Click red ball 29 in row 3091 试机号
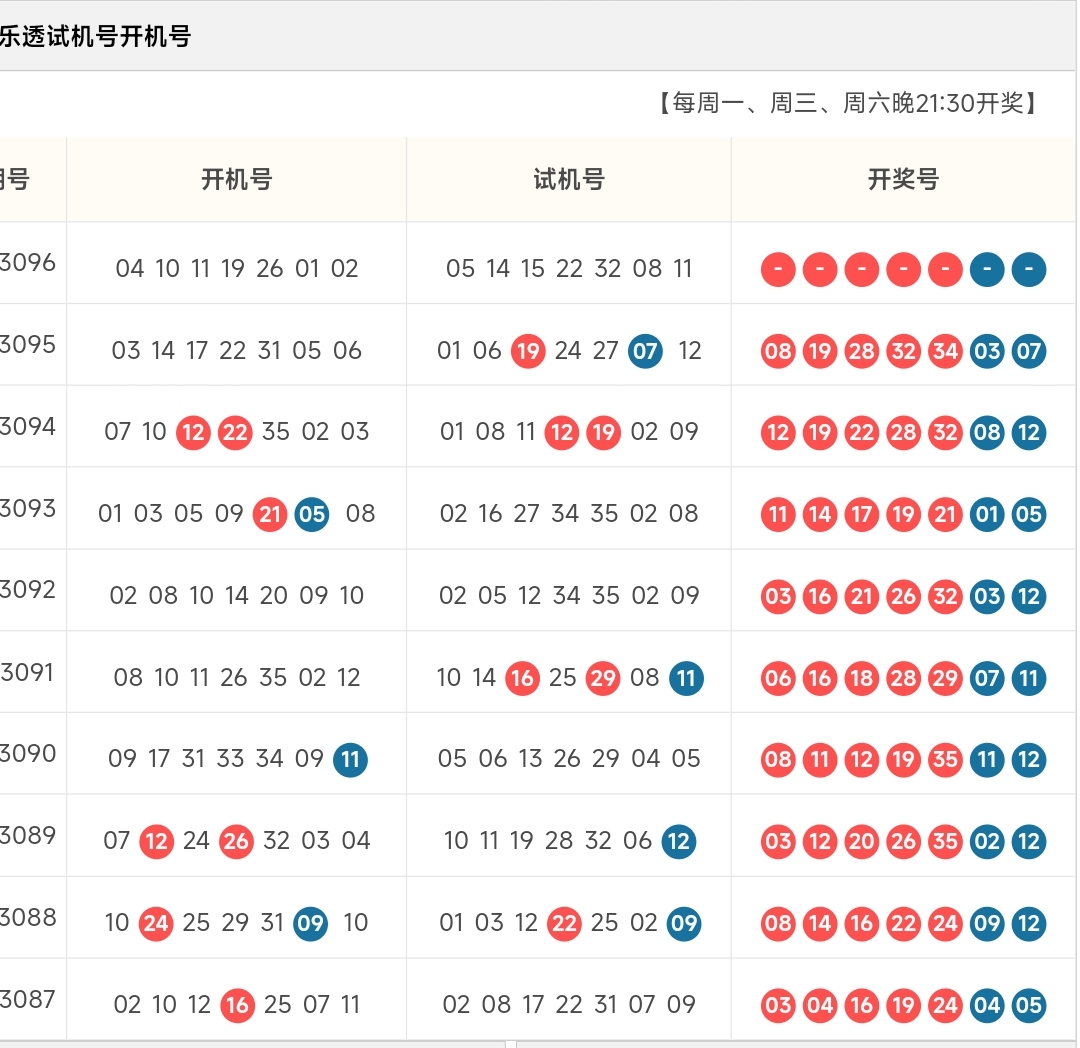Viewport: 1080px width, 1048px height. pyautogui.click(x=603, y=678)
